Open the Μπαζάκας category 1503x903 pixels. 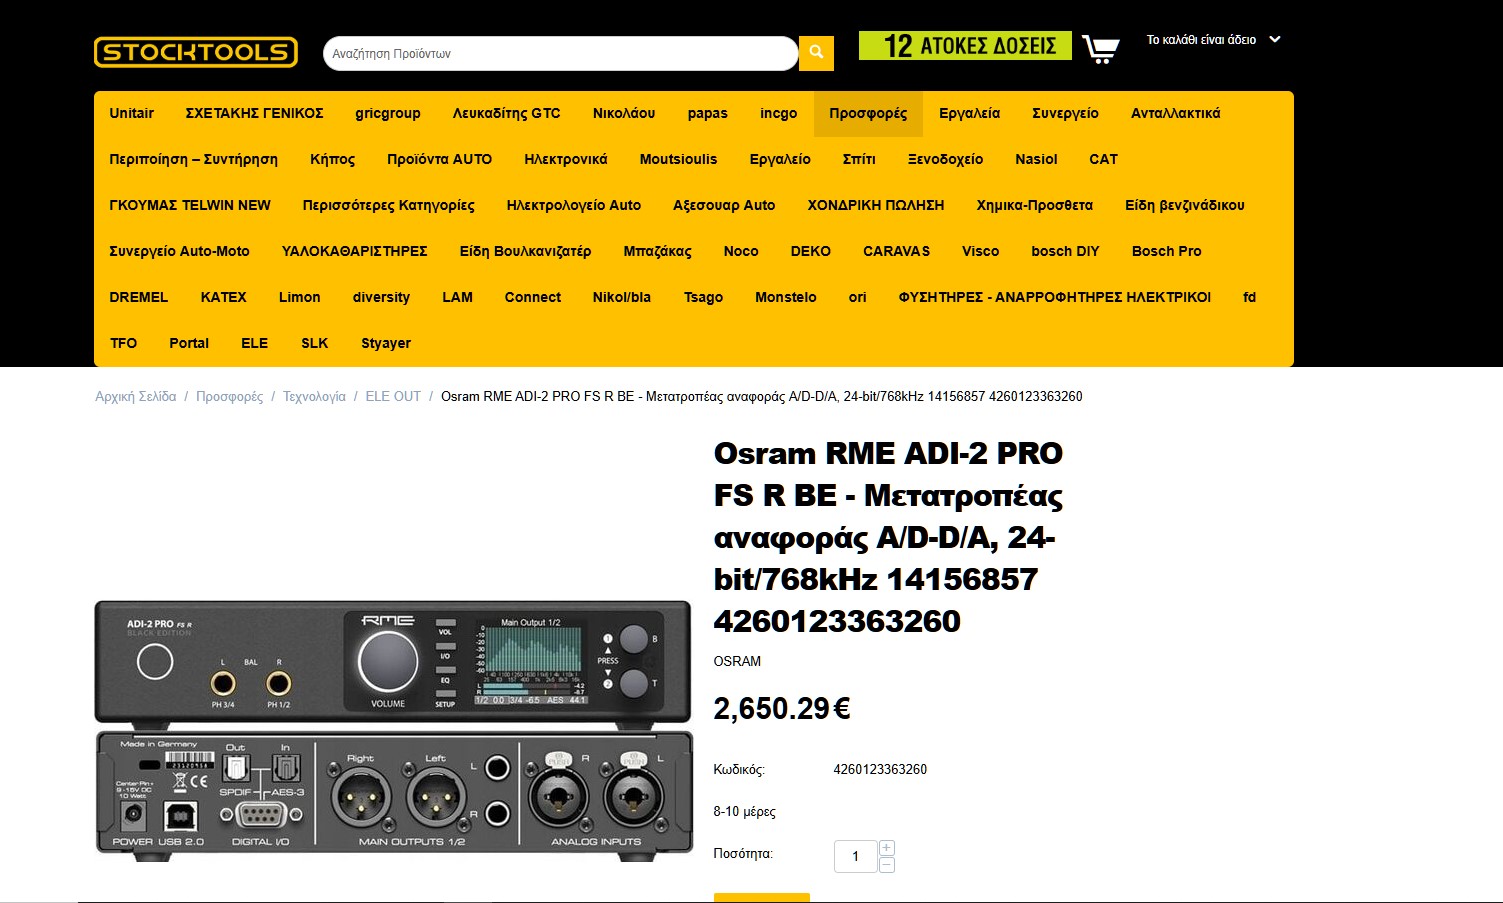point(657,251)
